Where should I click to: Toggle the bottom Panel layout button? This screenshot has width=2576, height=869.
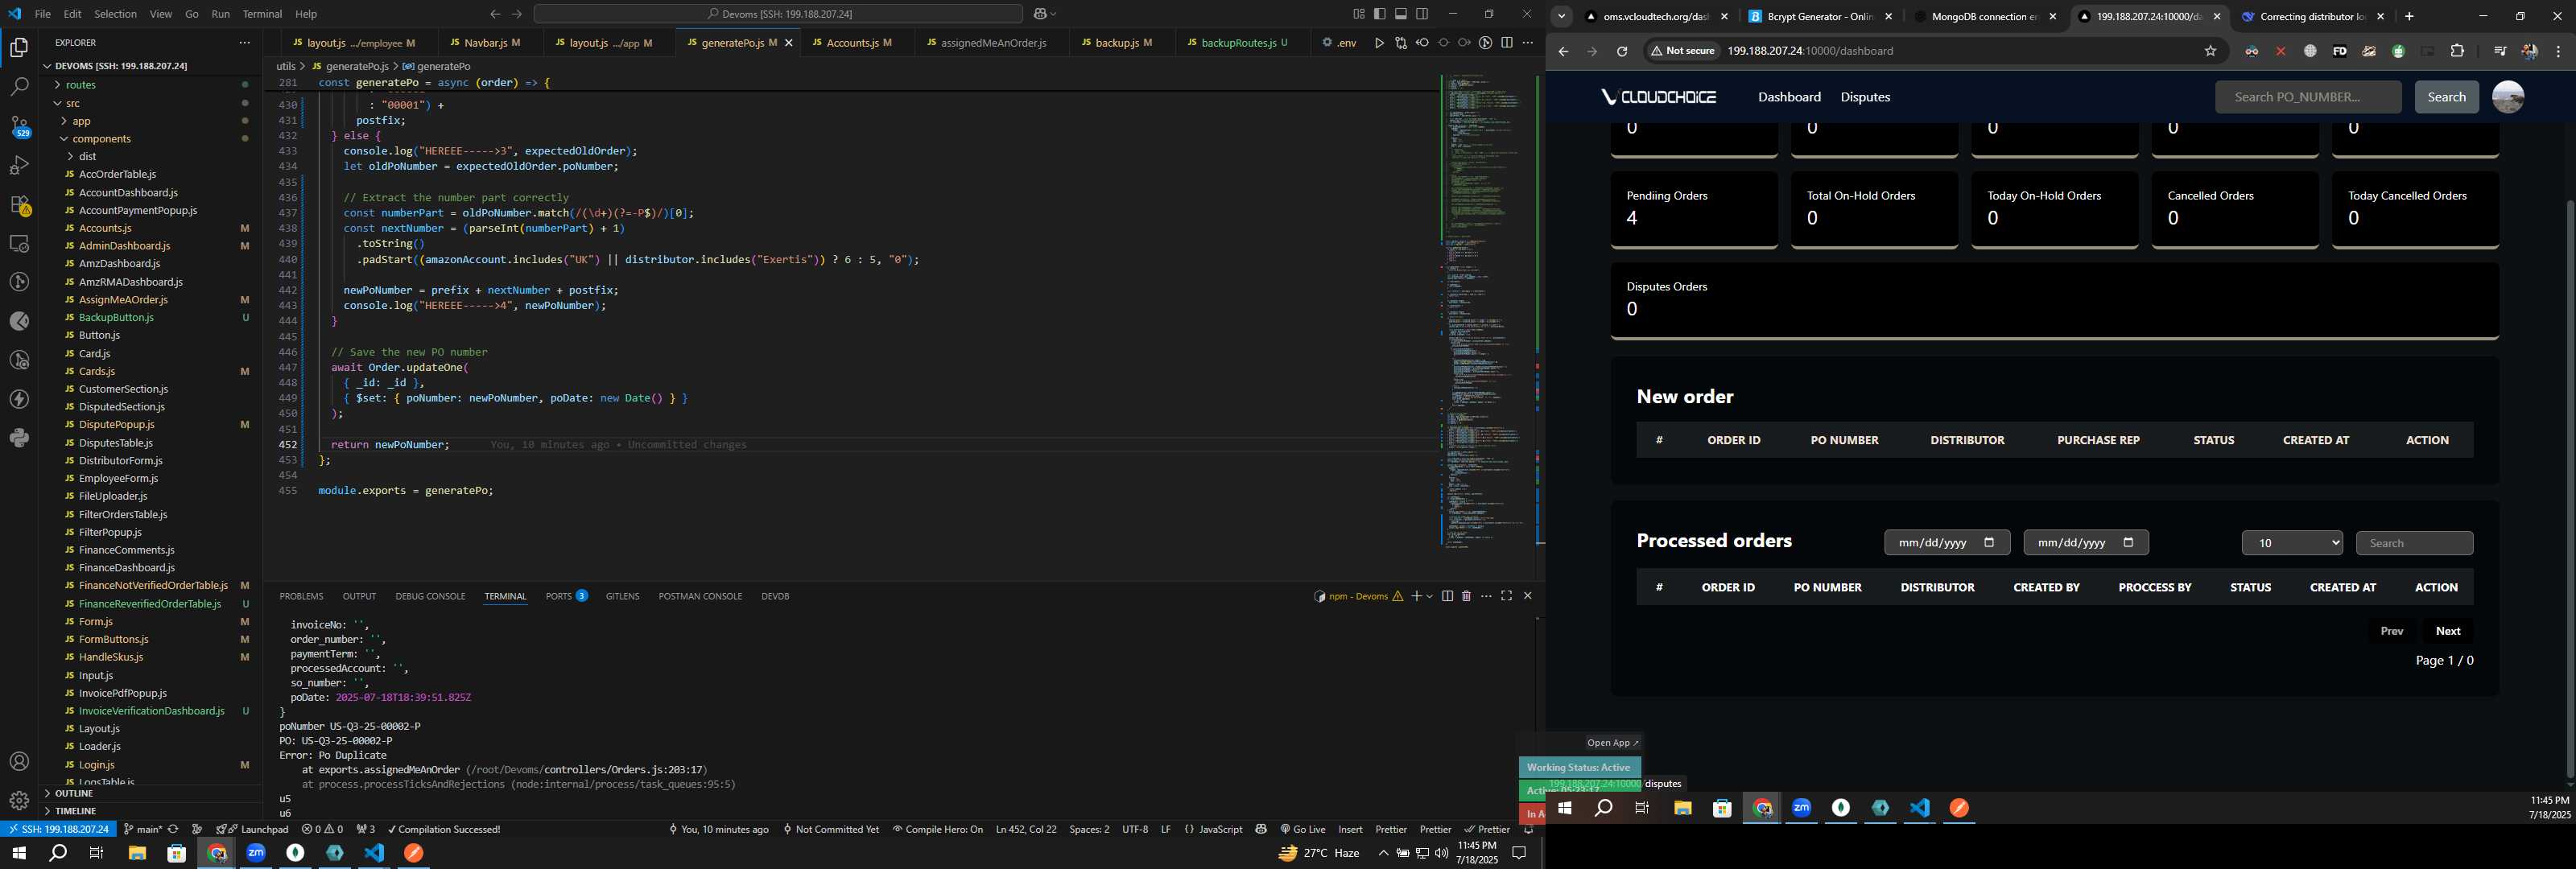1401,14
